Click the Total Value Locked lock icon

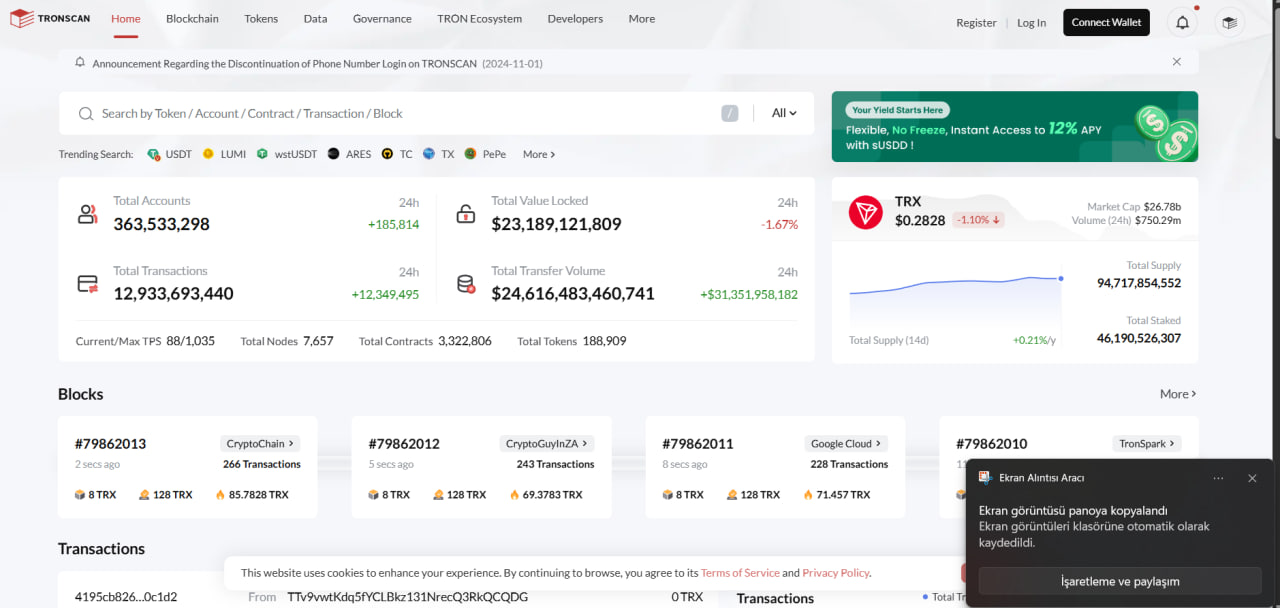point(466,214)
